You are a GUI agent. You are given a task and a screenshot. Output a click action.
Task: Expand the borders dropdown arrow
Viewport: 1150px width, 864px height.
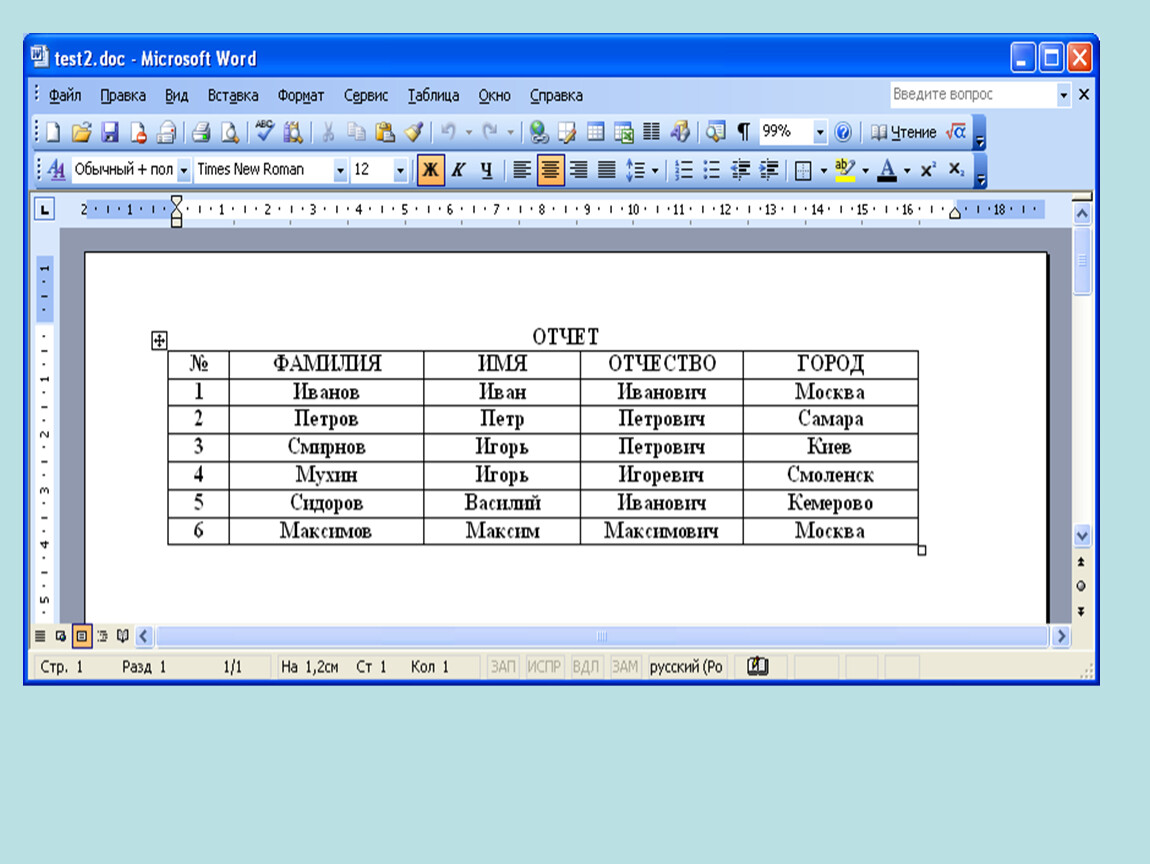pos(823,170)
